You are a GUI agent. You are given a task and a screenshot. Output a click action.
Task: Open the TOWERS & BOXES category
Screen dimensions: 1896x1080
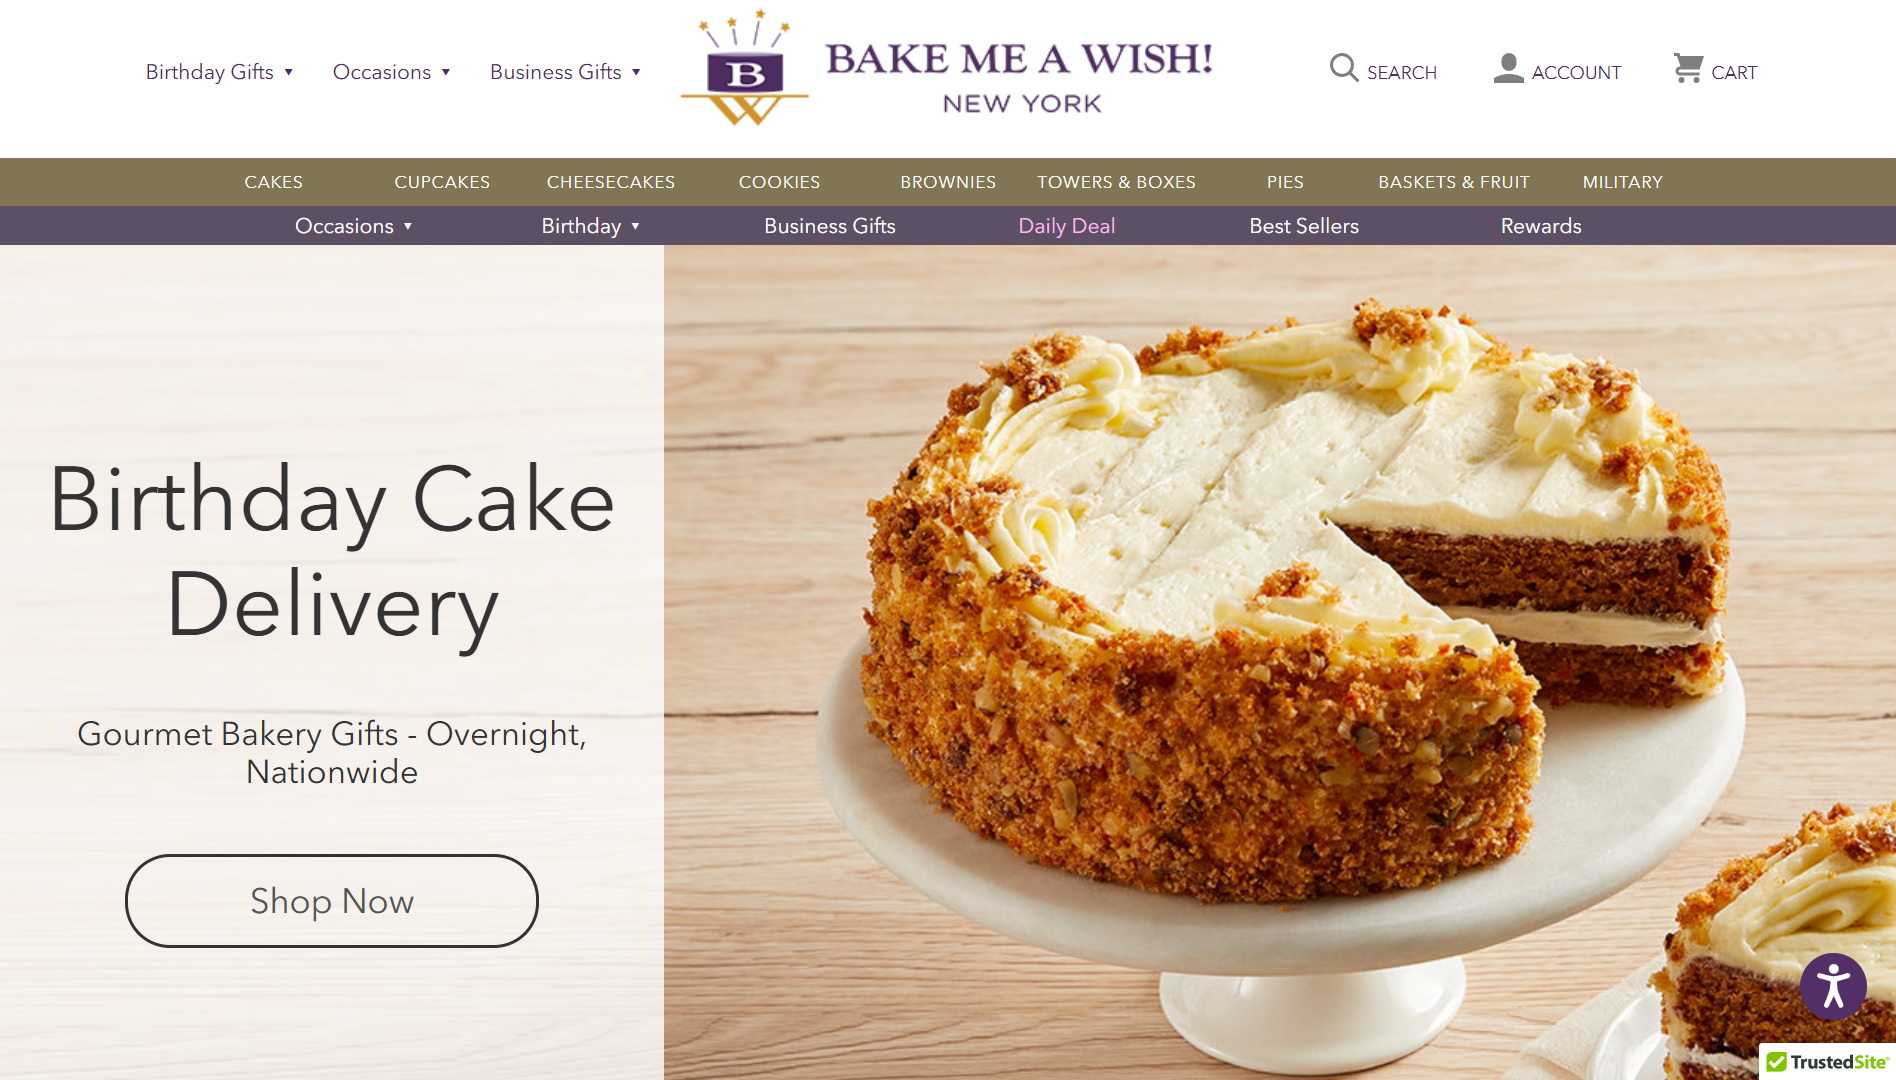[x=1116, y=182]
